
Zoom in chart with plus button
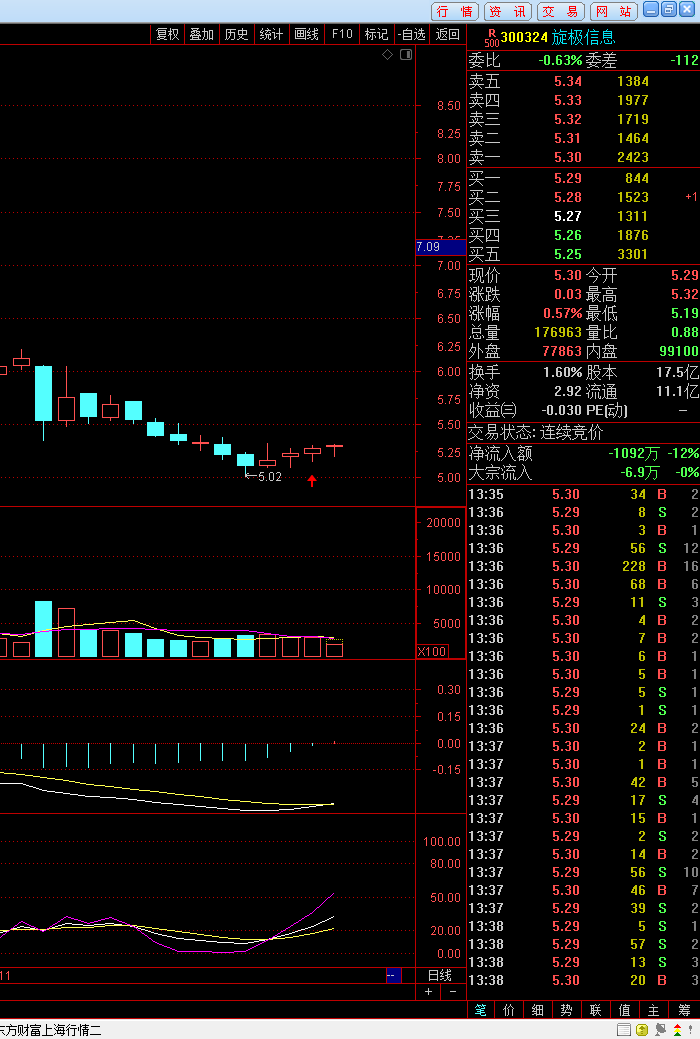pyautogui.click(x=429, y=991)
